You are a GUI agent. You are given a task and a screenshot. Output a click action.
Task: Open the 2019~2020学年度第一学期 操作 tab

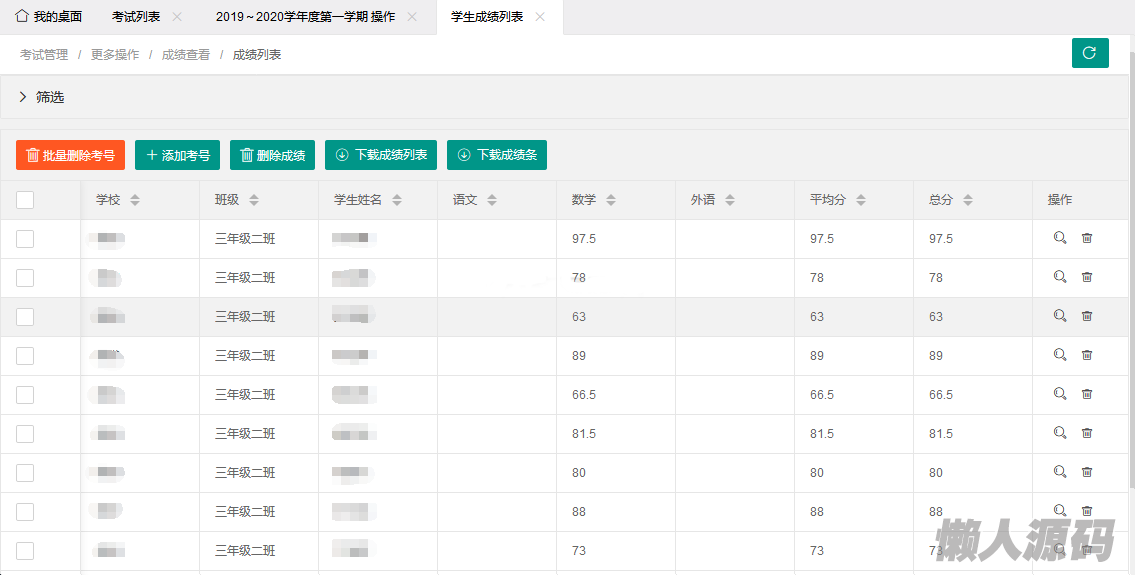pos(305,17)
